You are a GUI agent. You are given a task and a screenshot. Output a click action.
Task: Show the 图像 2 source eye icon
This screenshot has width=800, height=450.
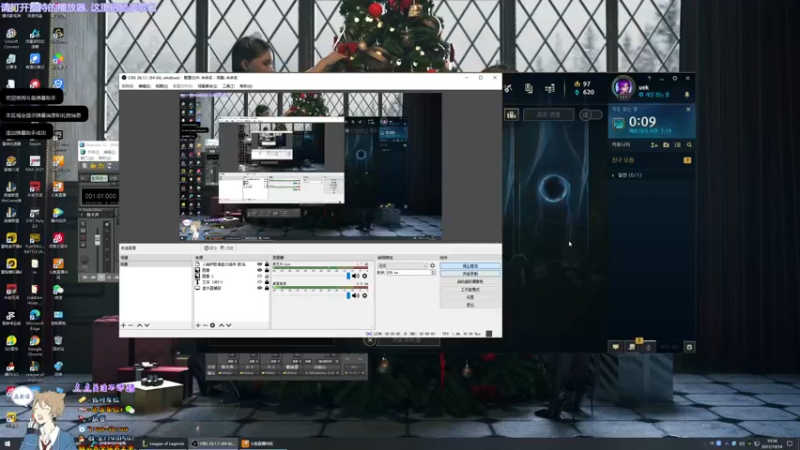tap(260, 276)
